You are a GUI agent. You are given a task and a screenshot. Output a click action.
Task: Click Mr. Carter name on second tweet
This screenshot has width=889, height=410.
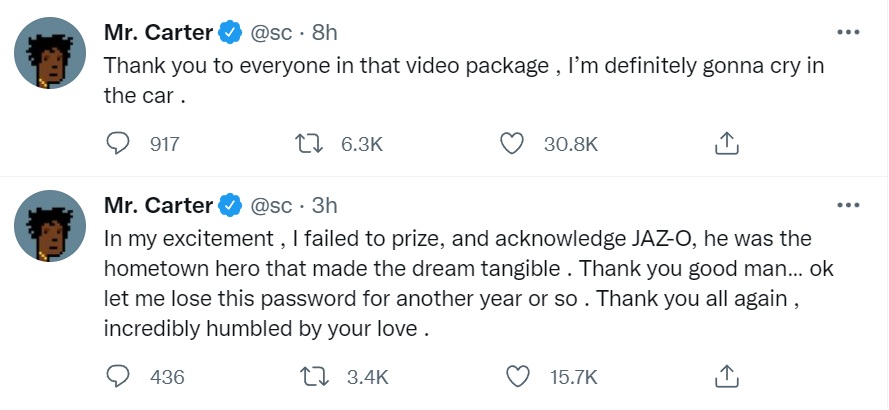pos(158,206)
